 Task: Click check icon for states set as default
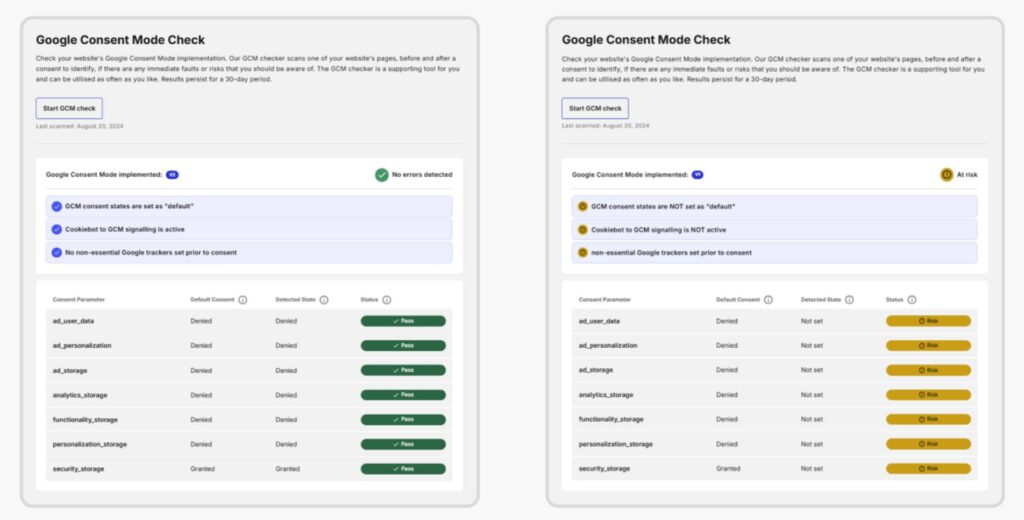point(57,206)
